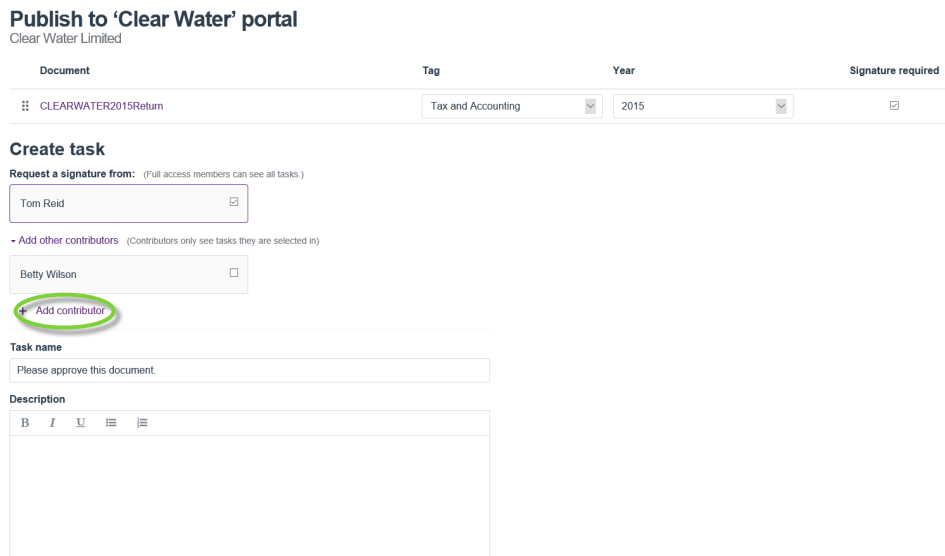Click the drag handle beside CLEARWATER2015Return
Viewport: 945px width, 556px height.
click(x=24, y=107)
